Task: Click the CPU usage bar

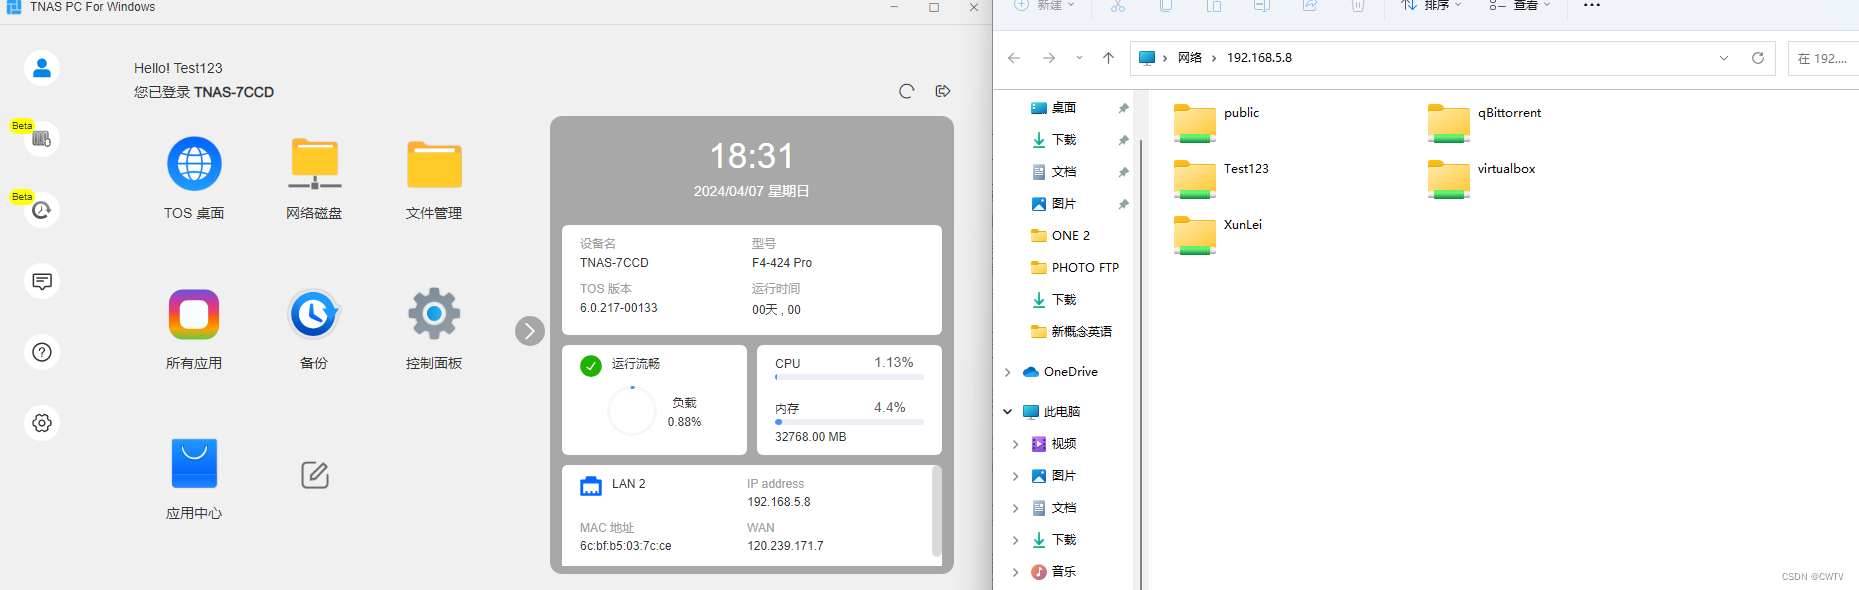Action: tap(849, 377)
